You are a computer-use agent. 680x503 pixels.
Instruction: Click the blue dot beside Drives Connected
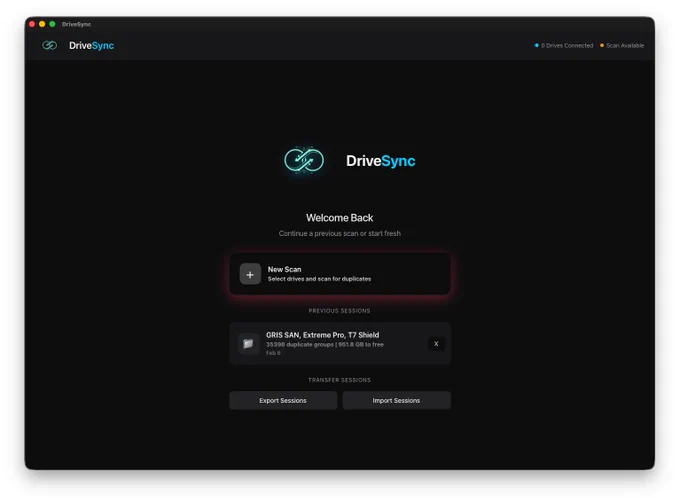tap(536, 45)
